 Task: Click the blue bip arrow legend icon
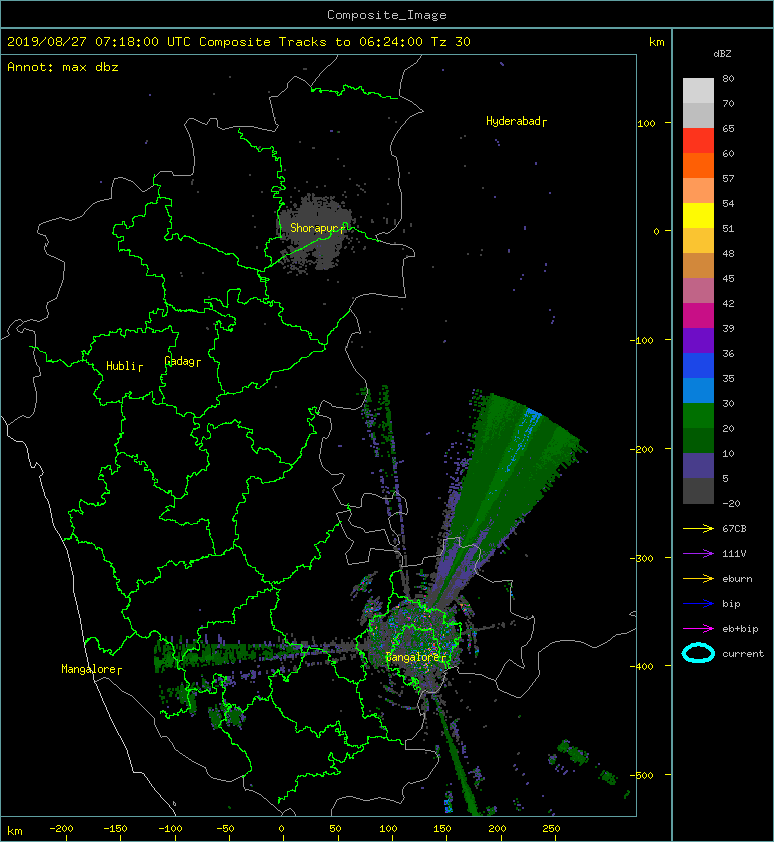698,604
